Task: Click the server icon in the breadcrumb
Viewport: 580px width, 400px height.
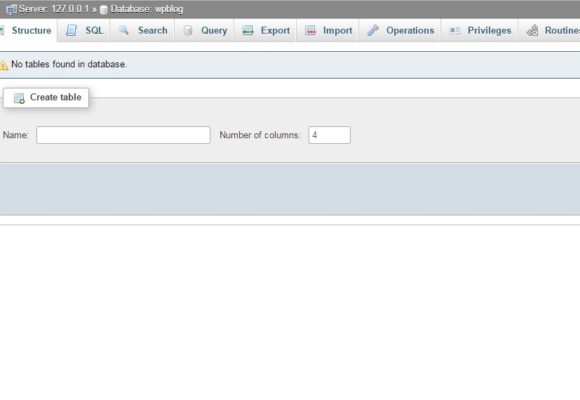Action: tap(11, 9)
